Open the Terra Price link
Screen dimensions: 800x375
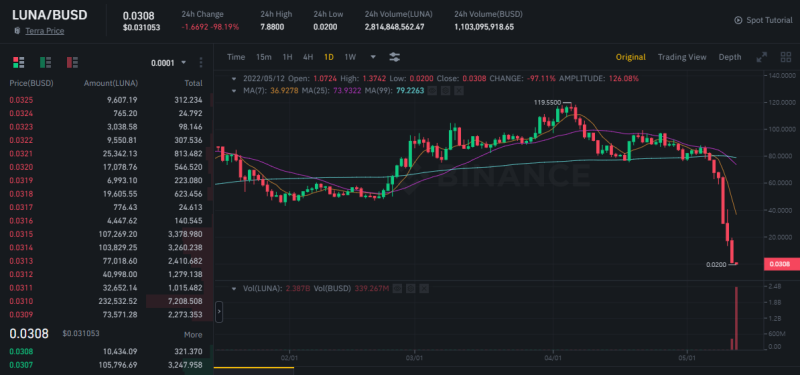[x=45, y=31]
